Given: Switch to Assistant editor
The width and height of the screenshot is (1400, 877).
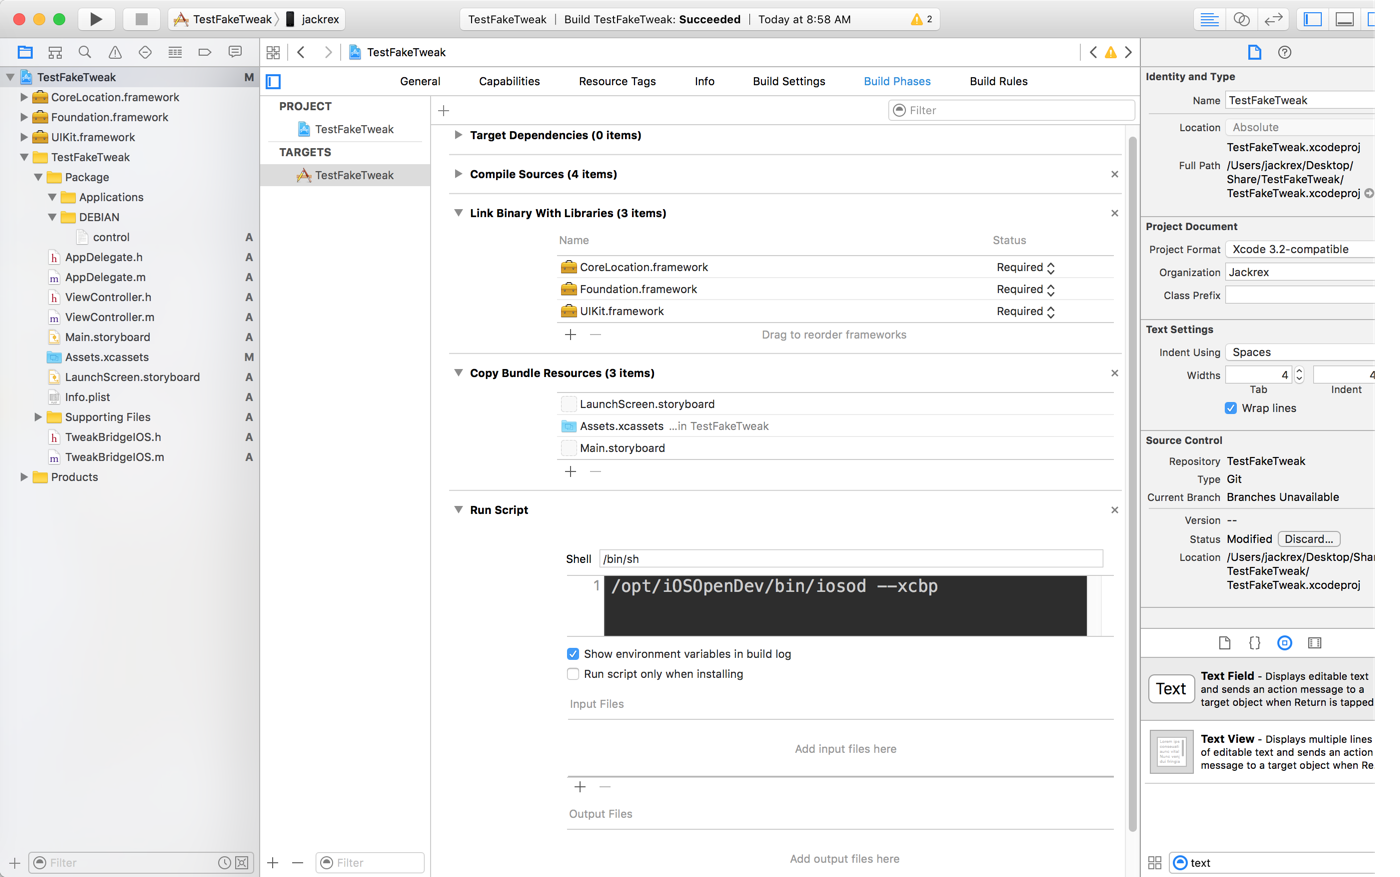Looking at the screenshot, I should click(1241, 19).
